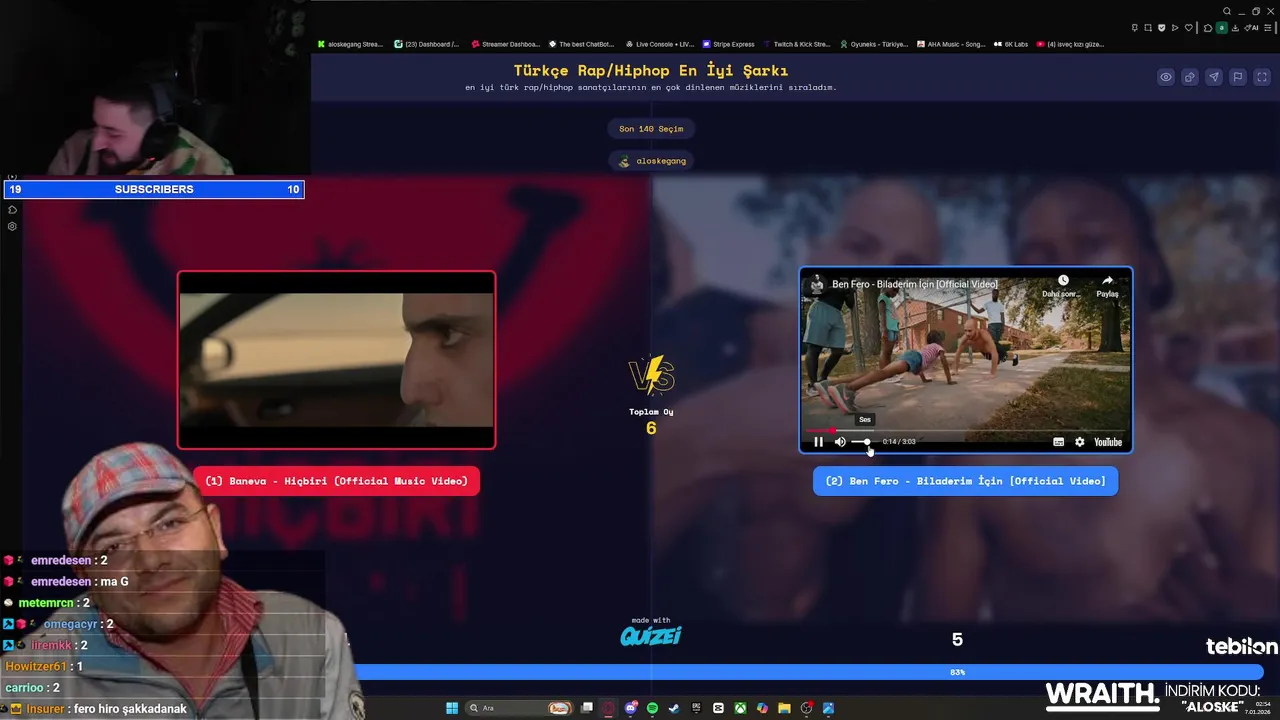
Task: Seek on the YouTube video progress bar
Action: (x=965, y=430)
